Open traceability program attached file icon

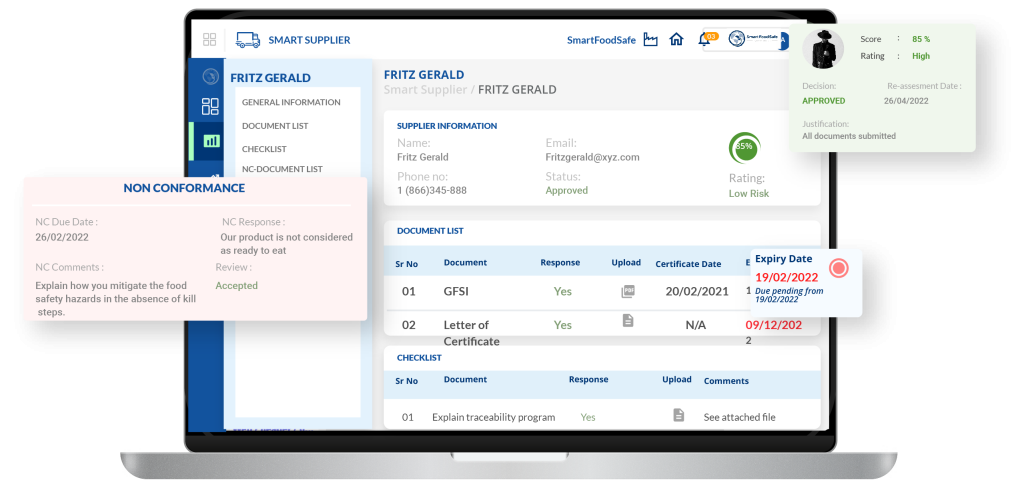click(x=678, y=415)
